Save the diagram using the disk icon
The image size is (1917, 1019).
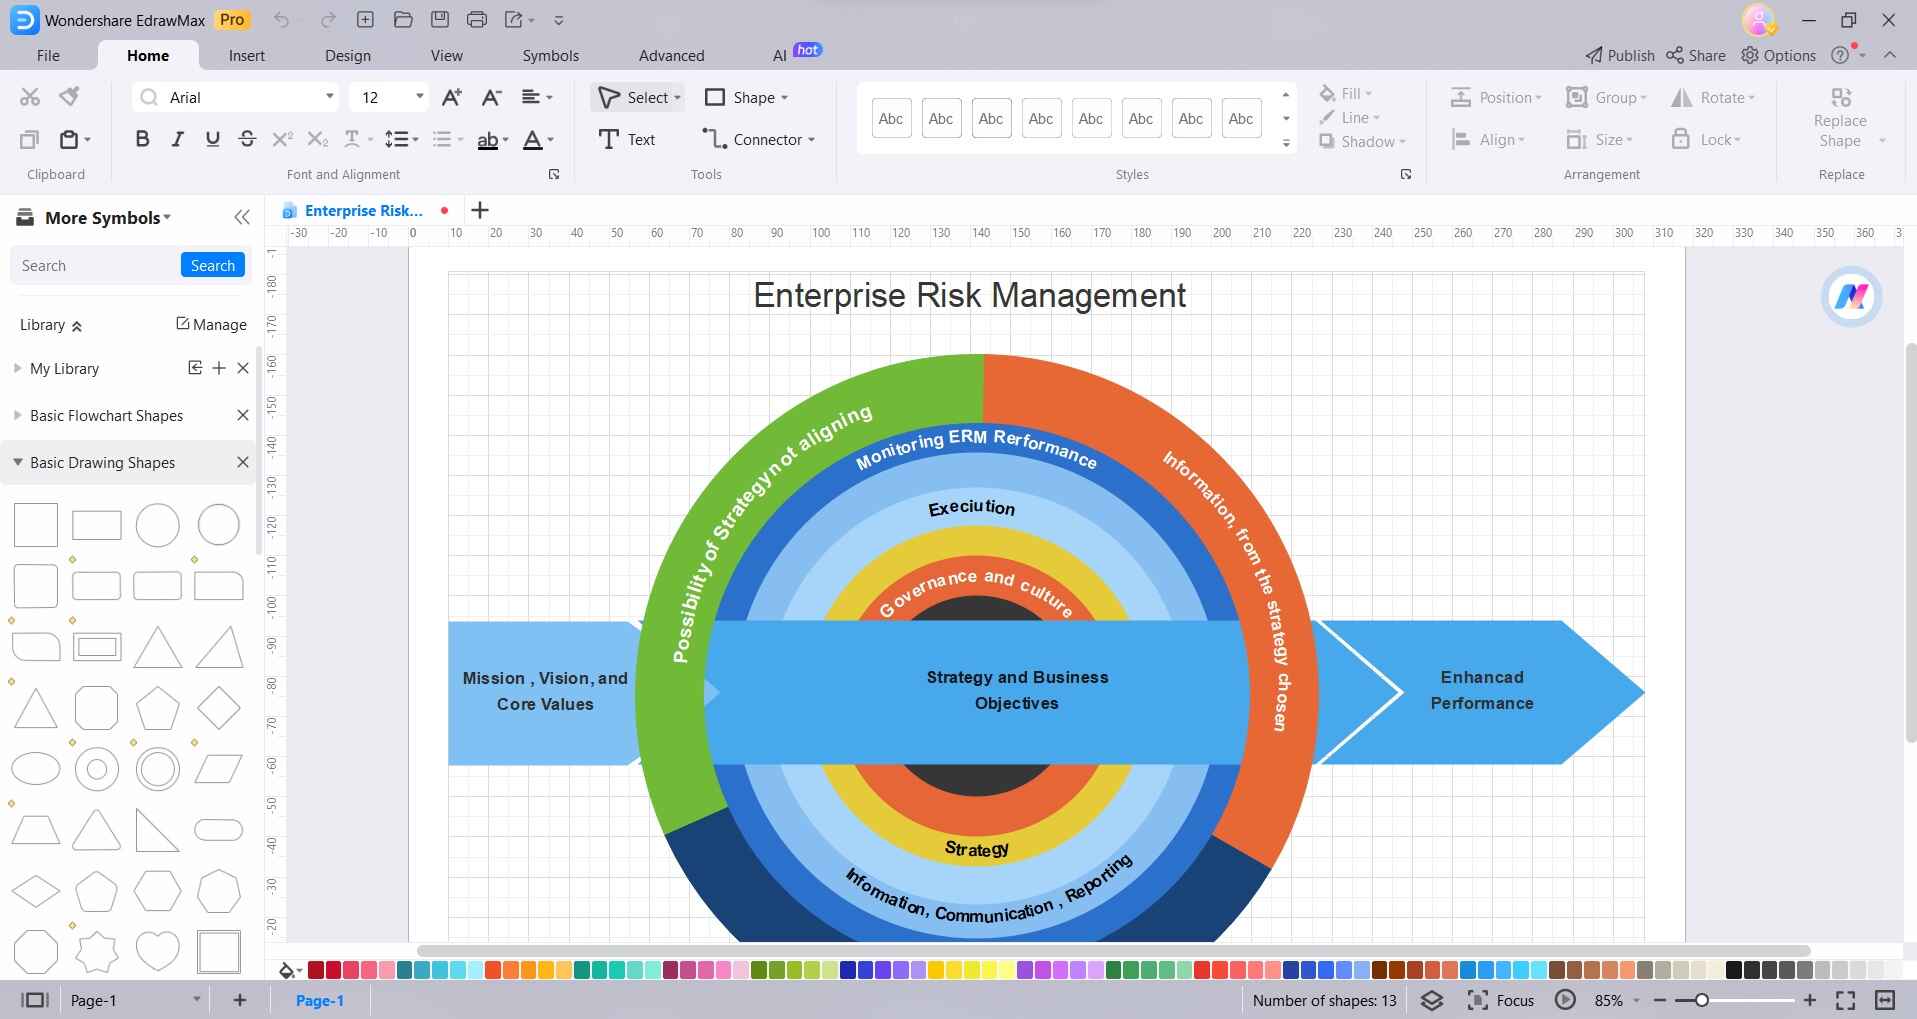click(440, 20)
